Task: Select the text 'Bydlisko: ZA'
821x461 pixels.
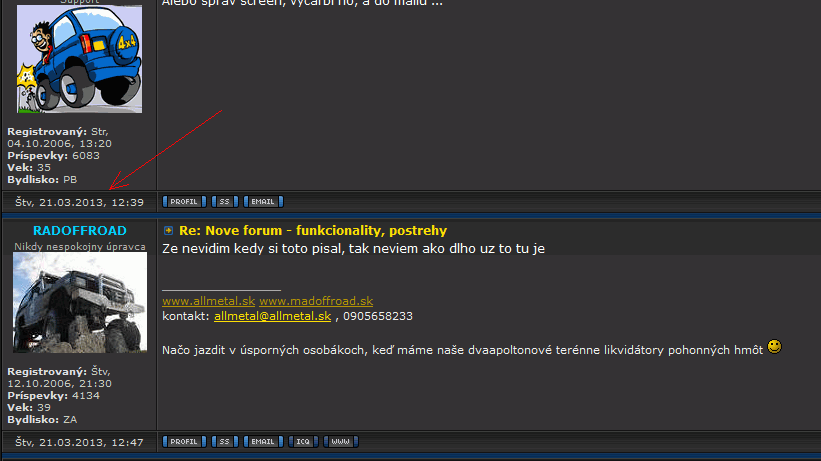Action: pyautogui.click(x=42, y=420)
